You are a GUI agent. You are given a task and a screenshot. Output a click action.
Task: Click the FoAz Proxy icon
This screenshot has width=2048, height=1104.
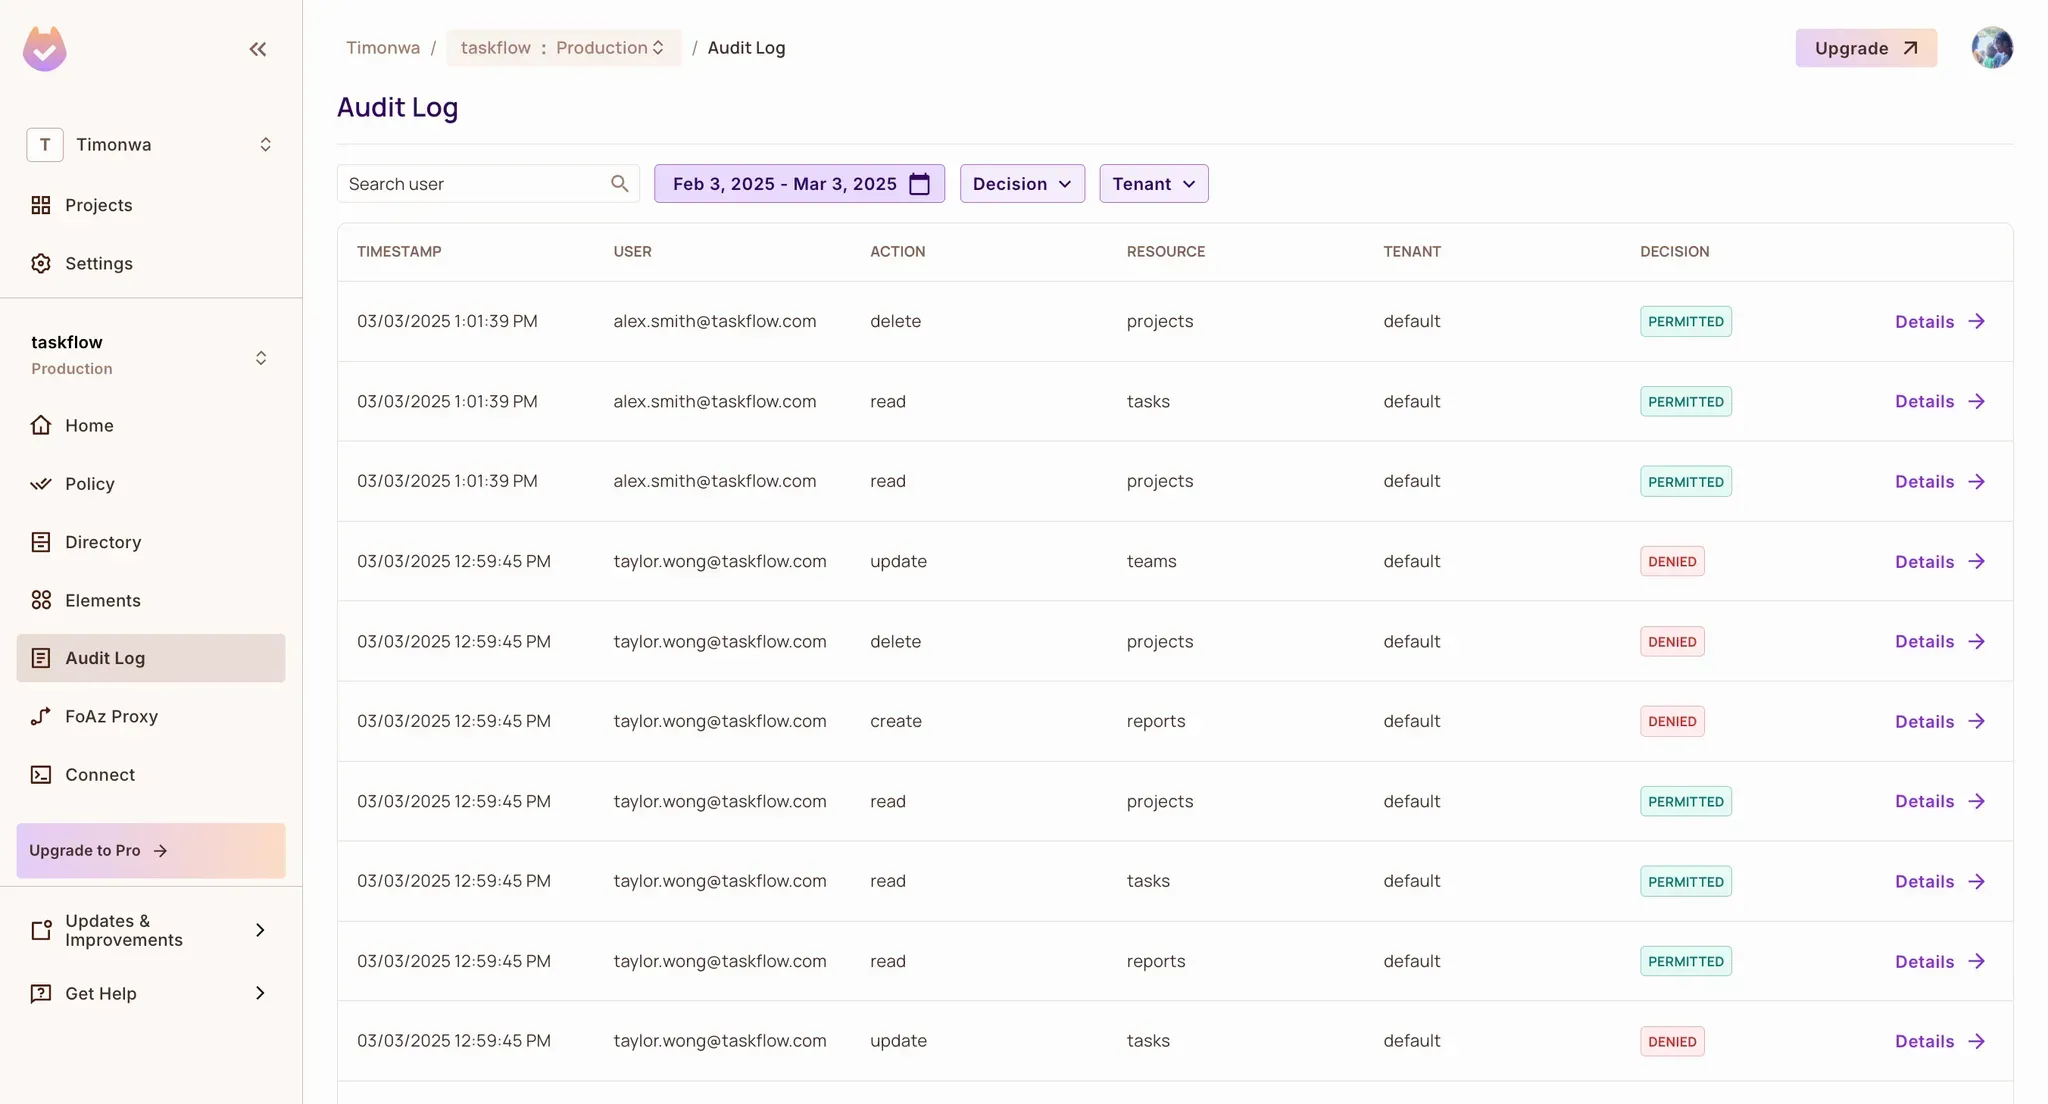click(x=41, y=716)
